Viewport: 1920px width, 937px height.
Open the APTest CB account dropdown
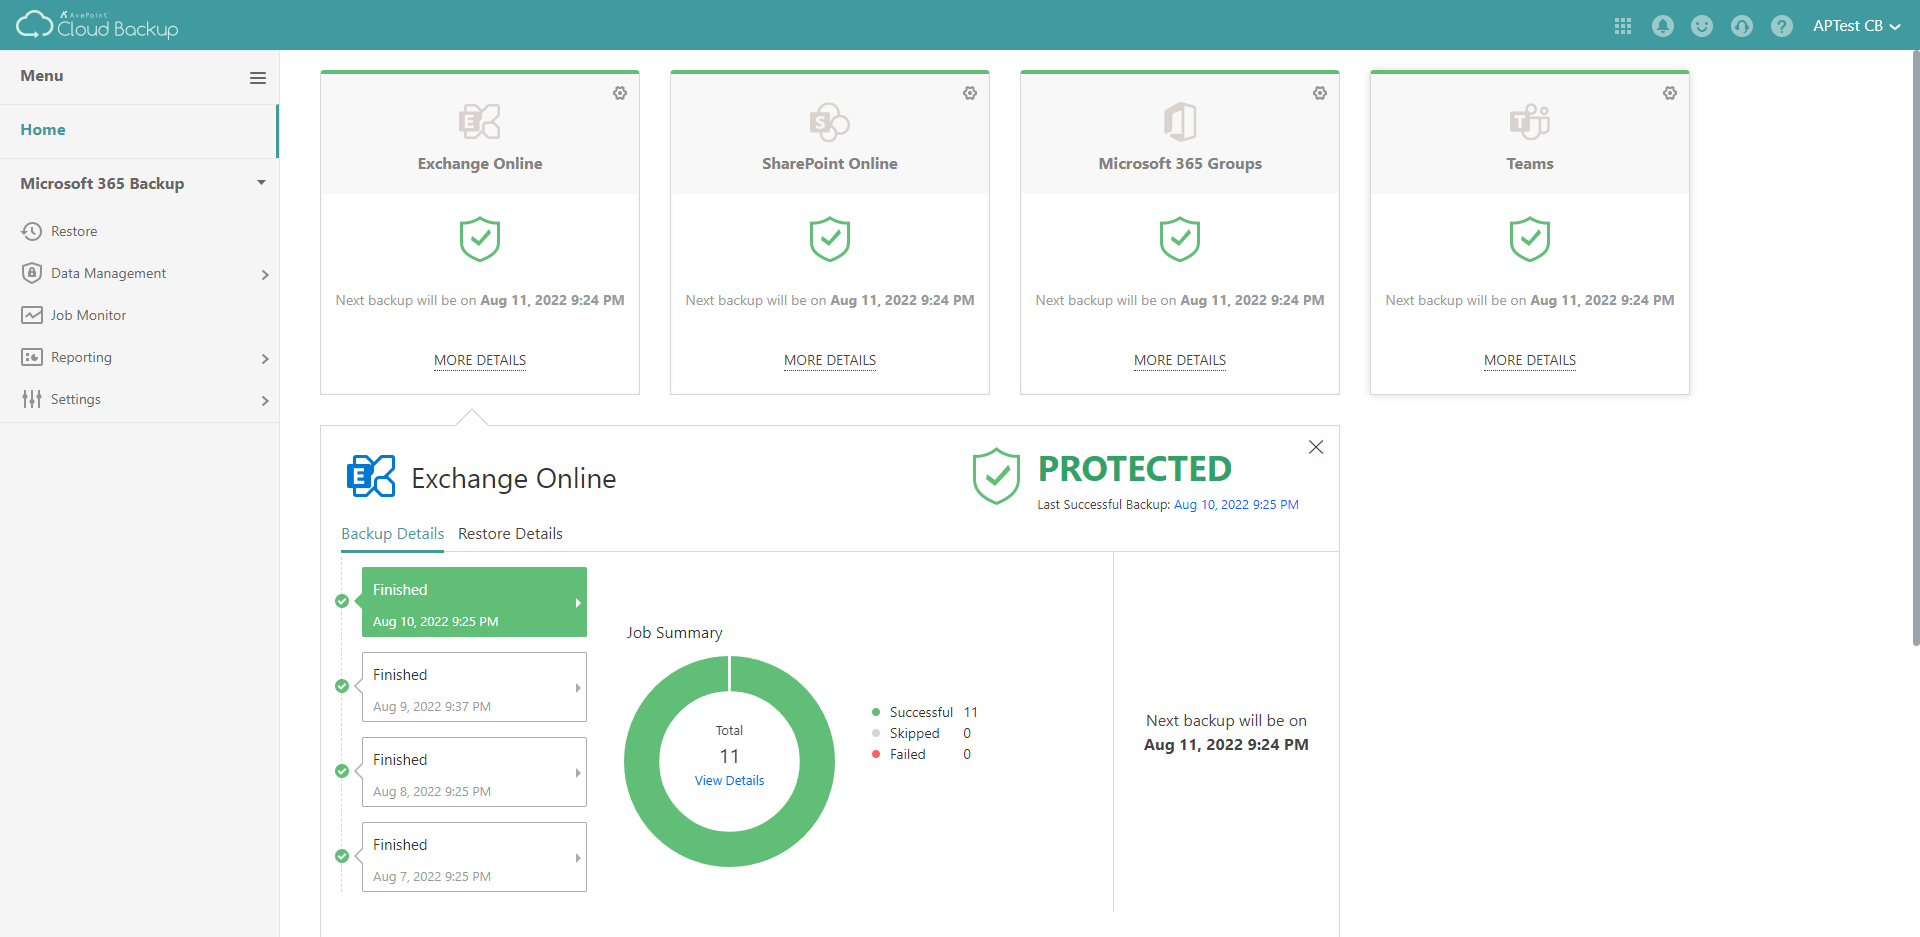point(1857,26)
